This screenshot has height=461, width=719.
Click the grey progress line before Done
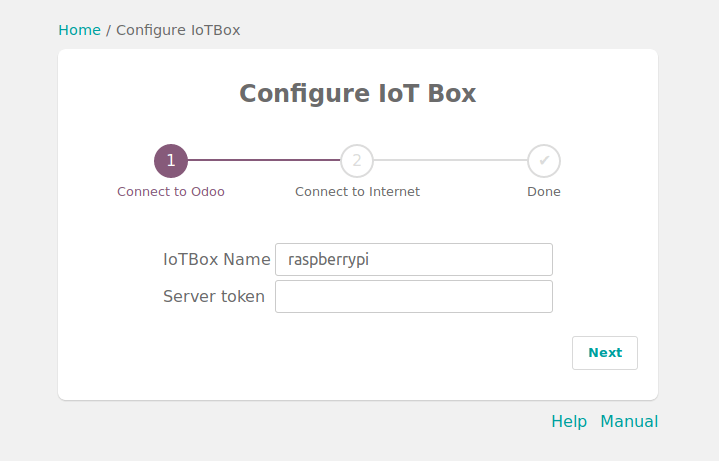450,160
